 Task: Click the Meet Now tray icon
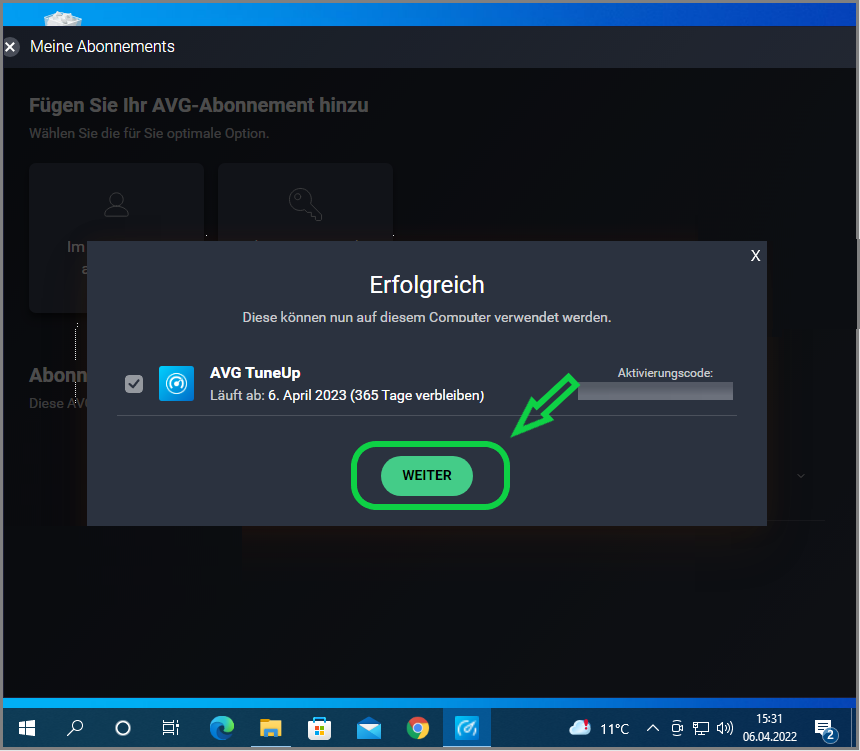[x=677, y=729]
